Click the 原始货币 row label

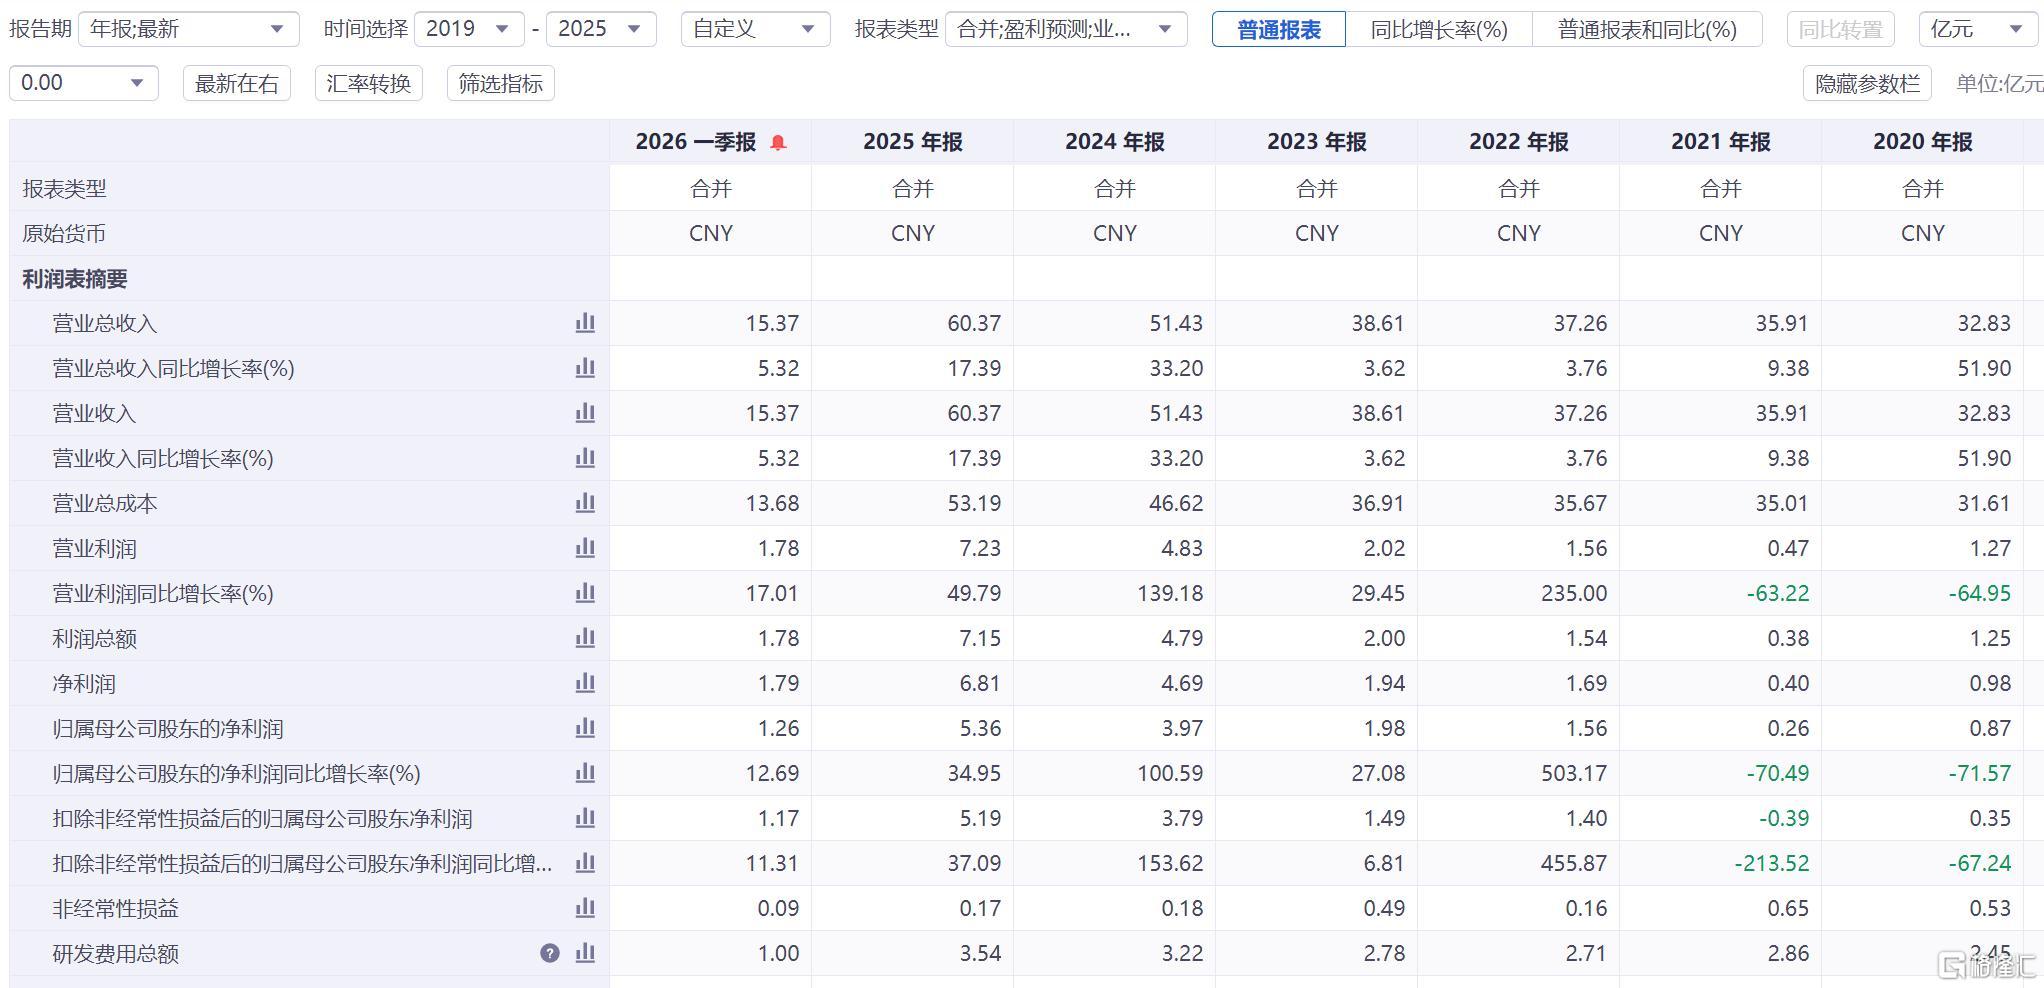coord(64,233)
